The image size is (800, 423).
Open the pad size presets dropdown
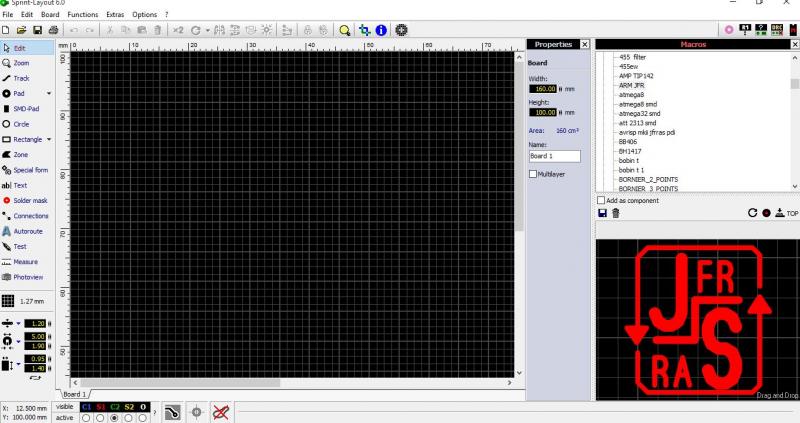pos(18,341)
